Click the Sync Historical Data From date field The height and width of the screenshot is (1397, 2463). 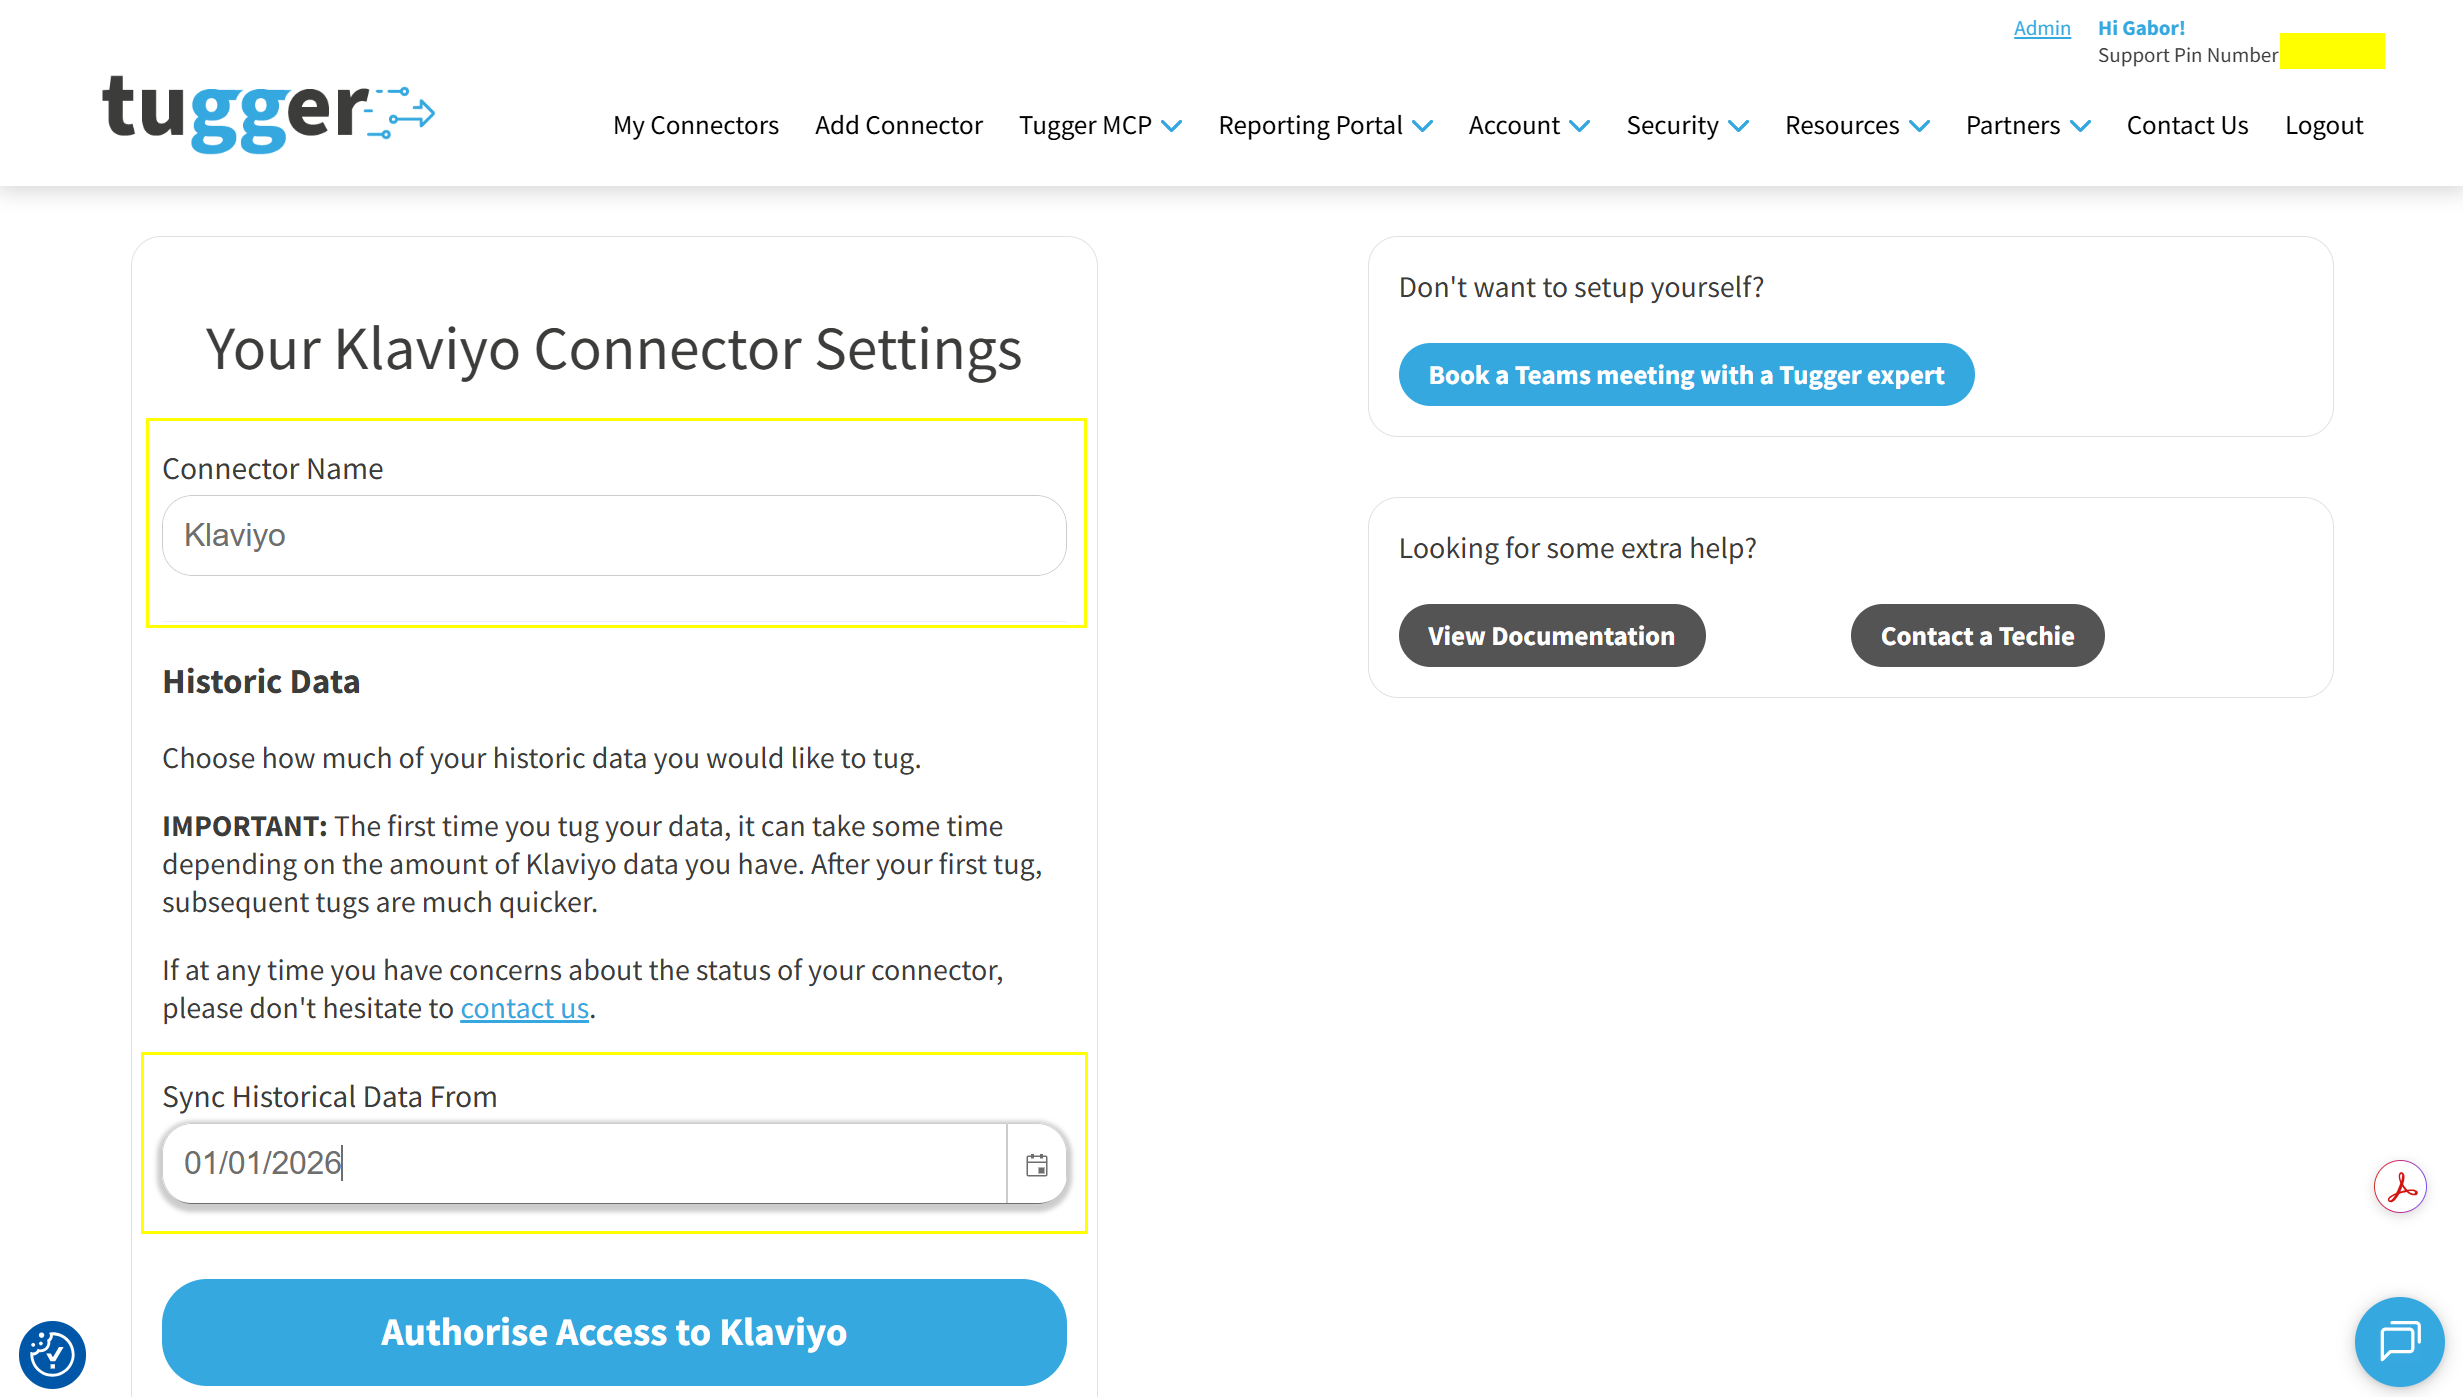[584, 1163]
